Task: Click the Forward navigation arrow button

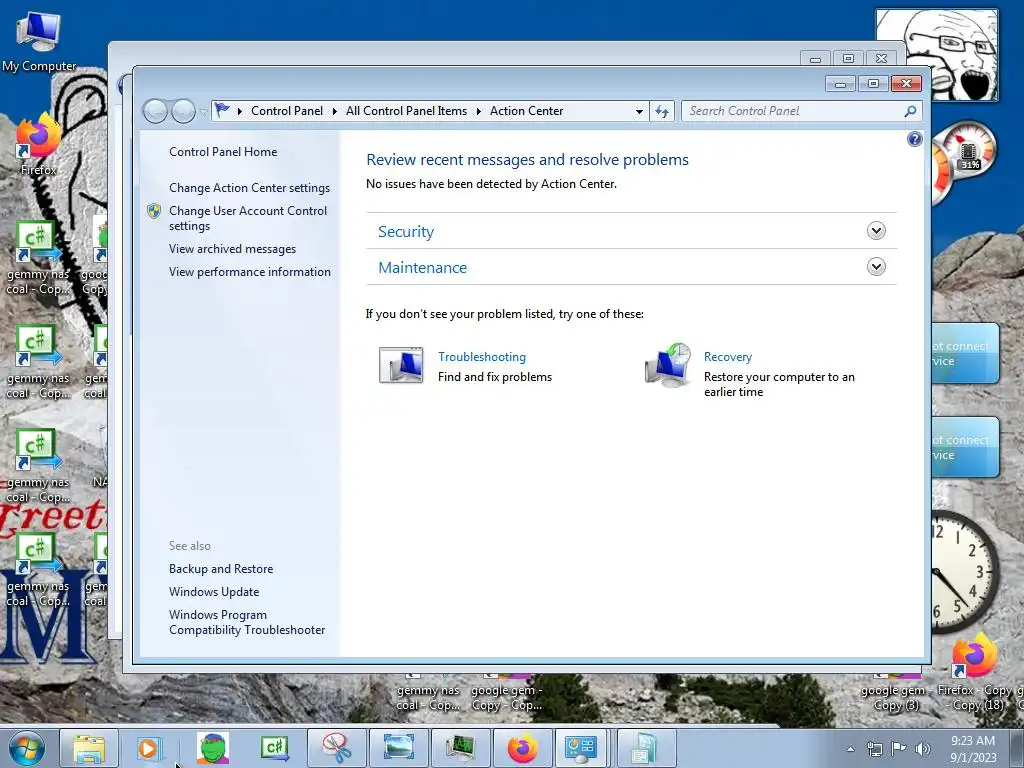Action: click(x=184, y=111)
